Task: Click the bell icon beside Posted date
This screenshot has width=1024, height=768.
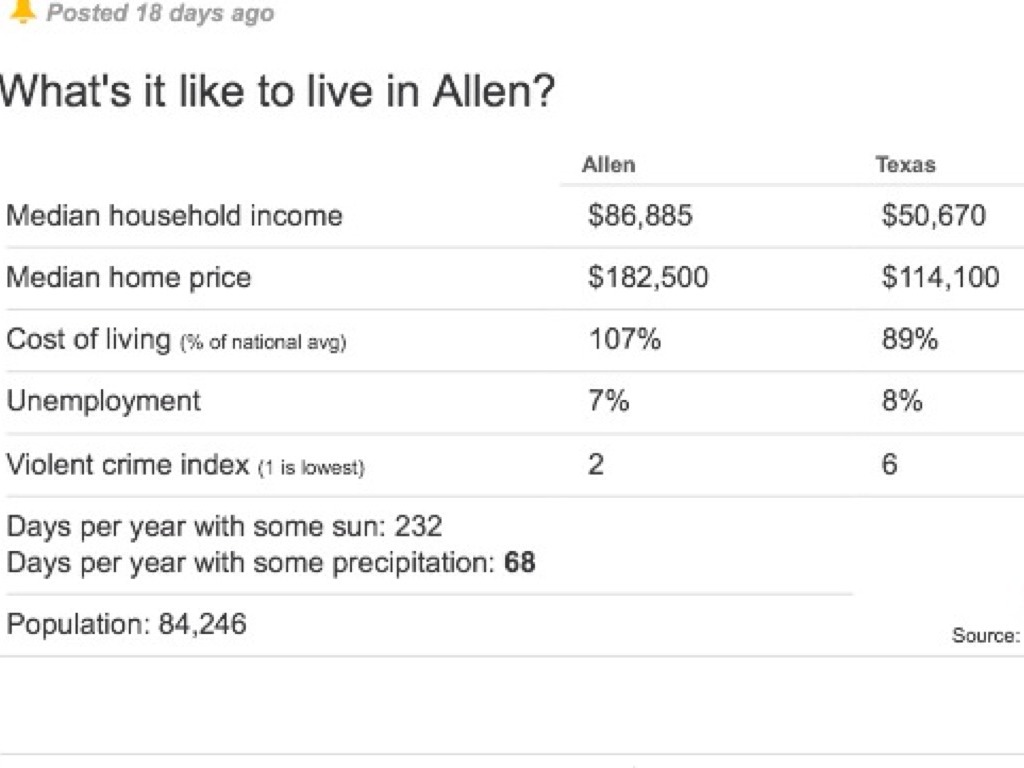Action: (21, 11)
